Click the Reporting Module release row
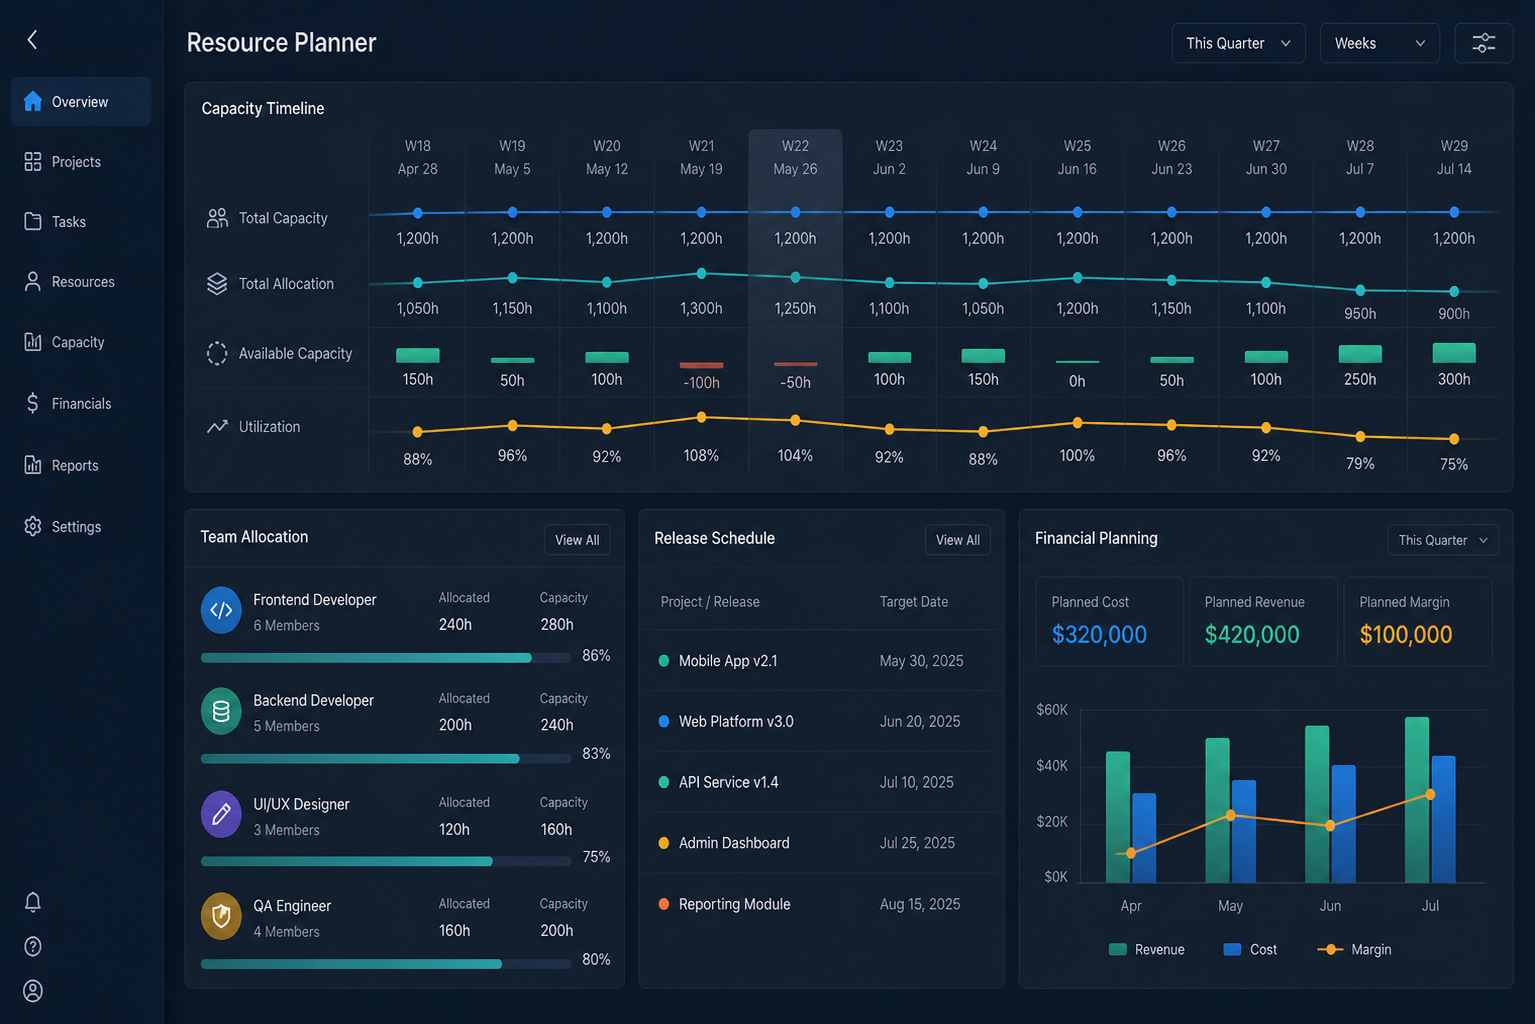Image resolution: width=1535 pixels, height=1024 pixels. [x=820, y=904]
